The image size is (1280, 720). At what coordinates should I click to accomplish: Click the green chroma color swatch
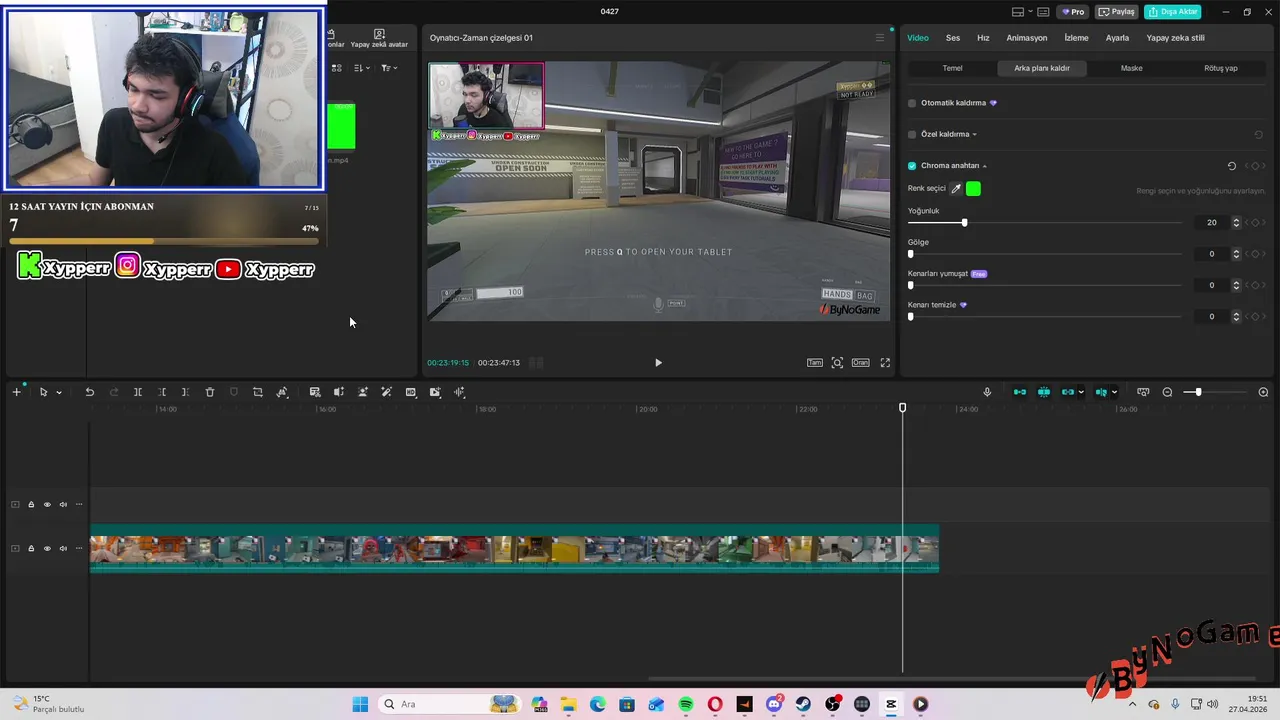974,189
